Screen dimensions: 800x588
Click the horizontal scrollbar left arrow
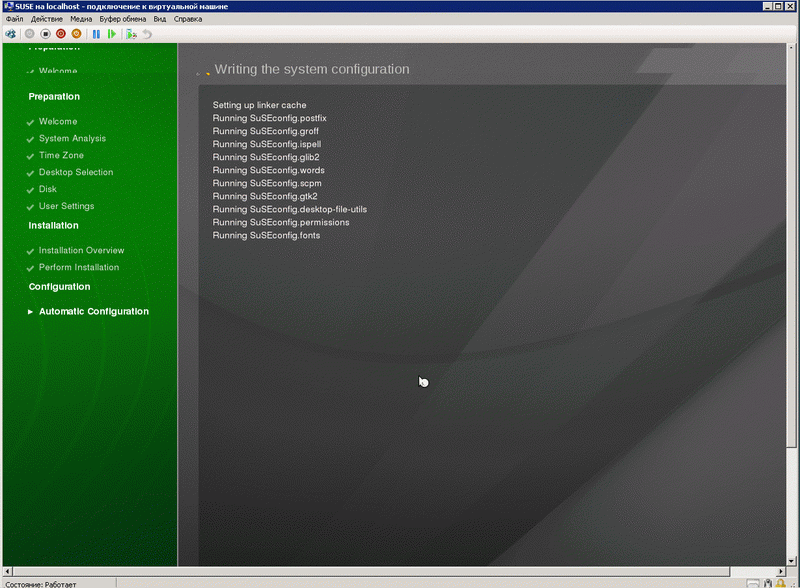tap(8, 572)
